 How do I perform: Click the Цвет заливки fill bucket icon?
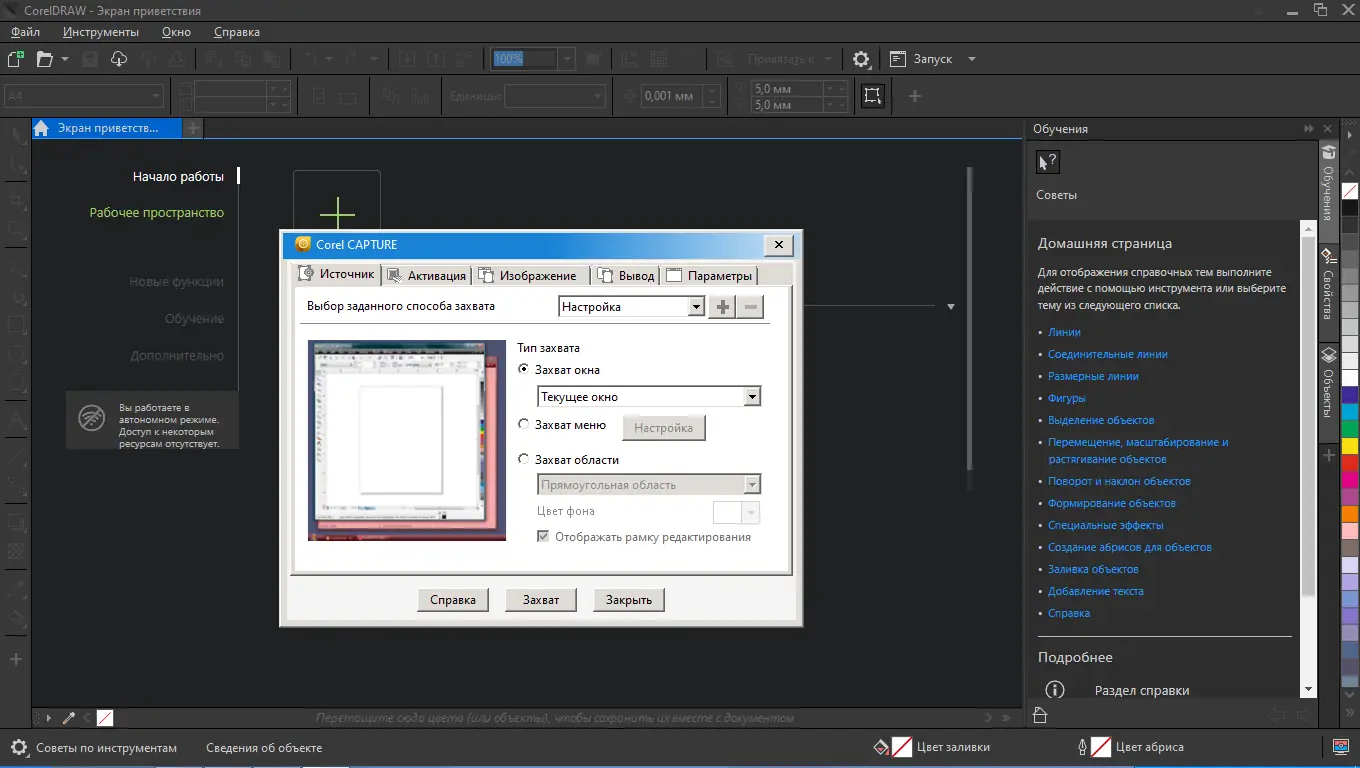click(881, 747)
